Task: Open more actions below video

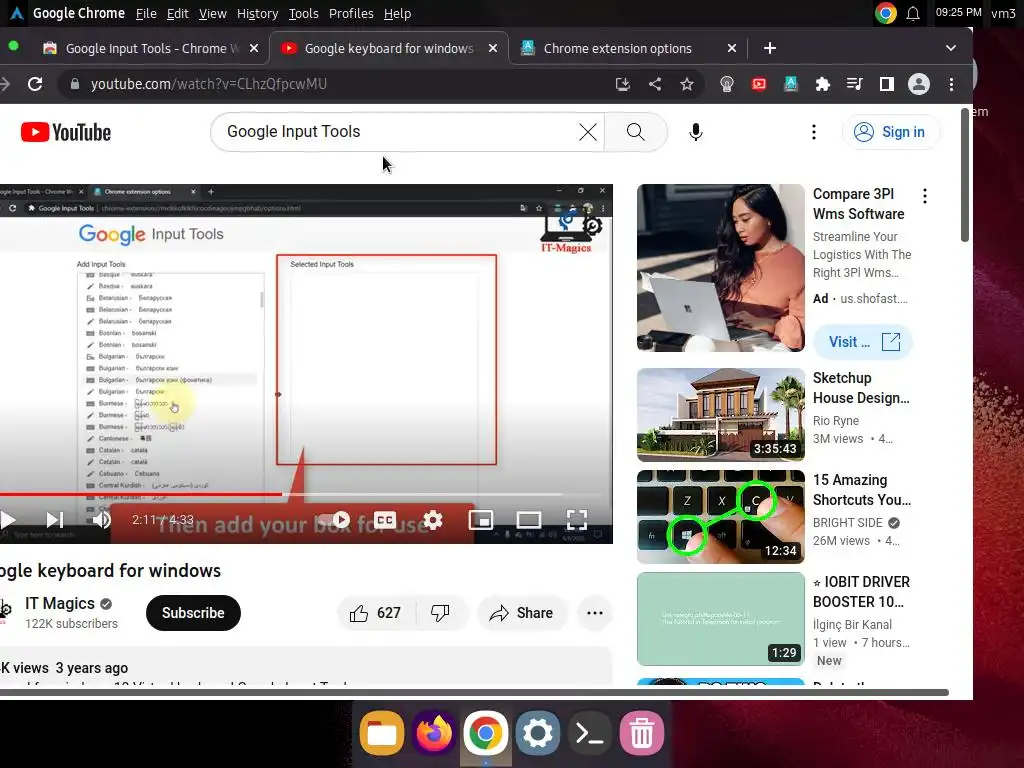Action: click(594, 613)
